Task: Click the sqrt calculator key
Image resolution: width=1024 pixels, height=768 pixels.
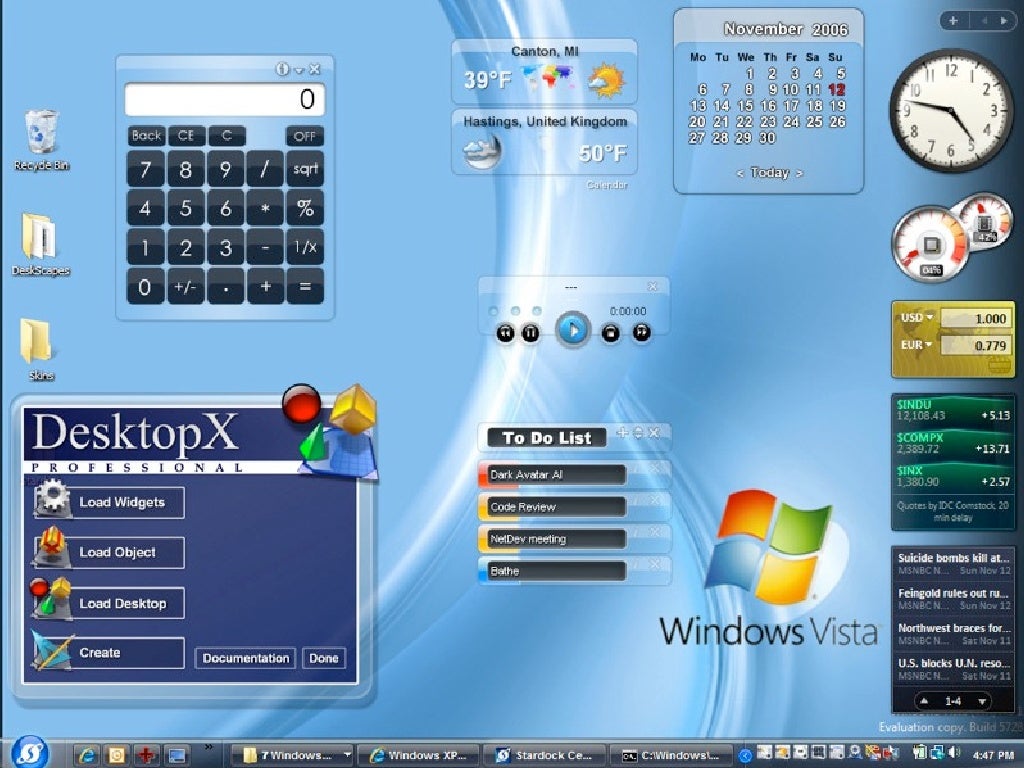Action: 305,169
